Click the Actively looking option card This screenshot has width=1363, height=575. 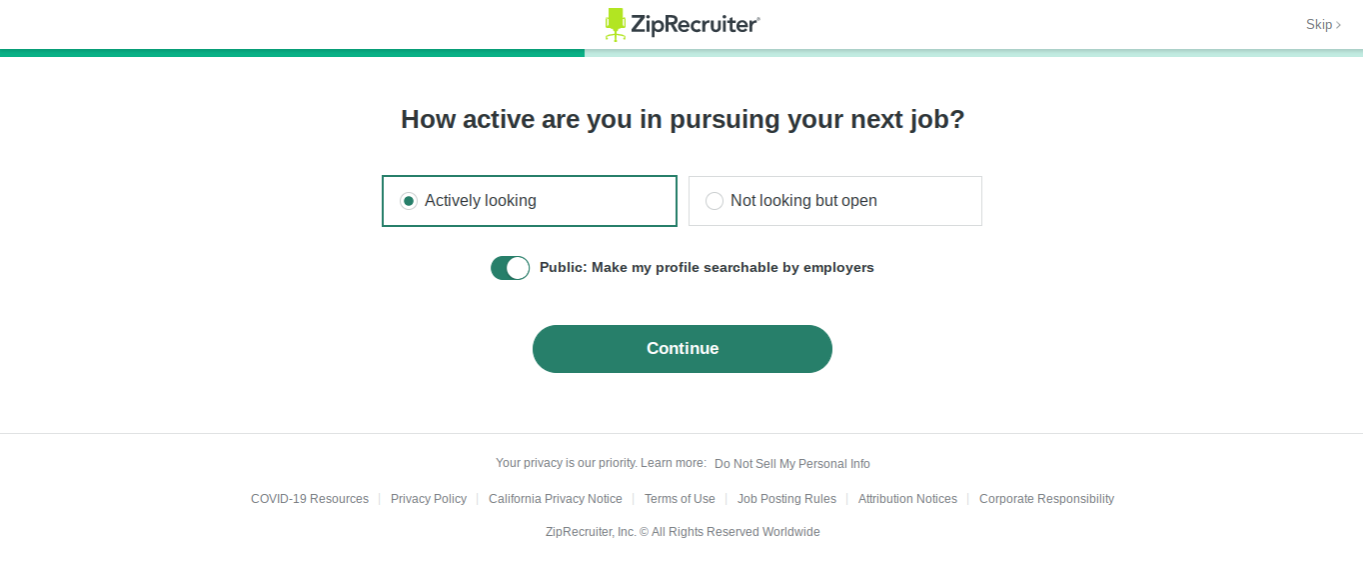[x=529, y=201]
